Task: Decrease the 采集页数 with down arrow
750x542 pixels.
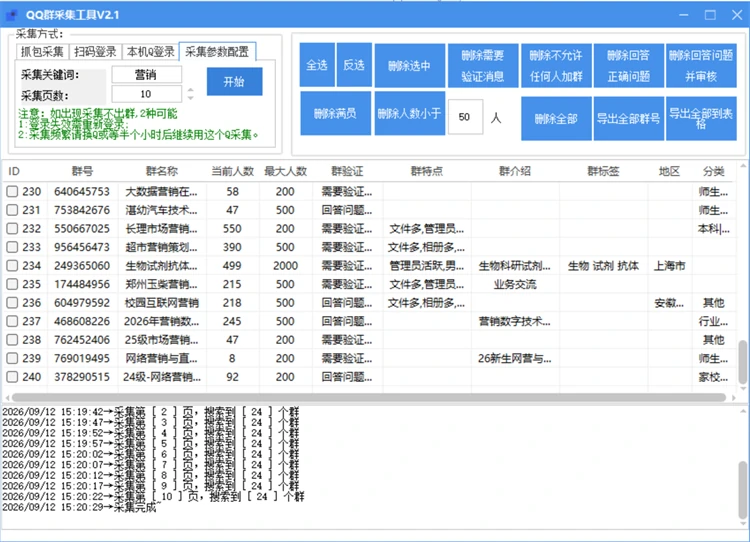Action: 190,98
